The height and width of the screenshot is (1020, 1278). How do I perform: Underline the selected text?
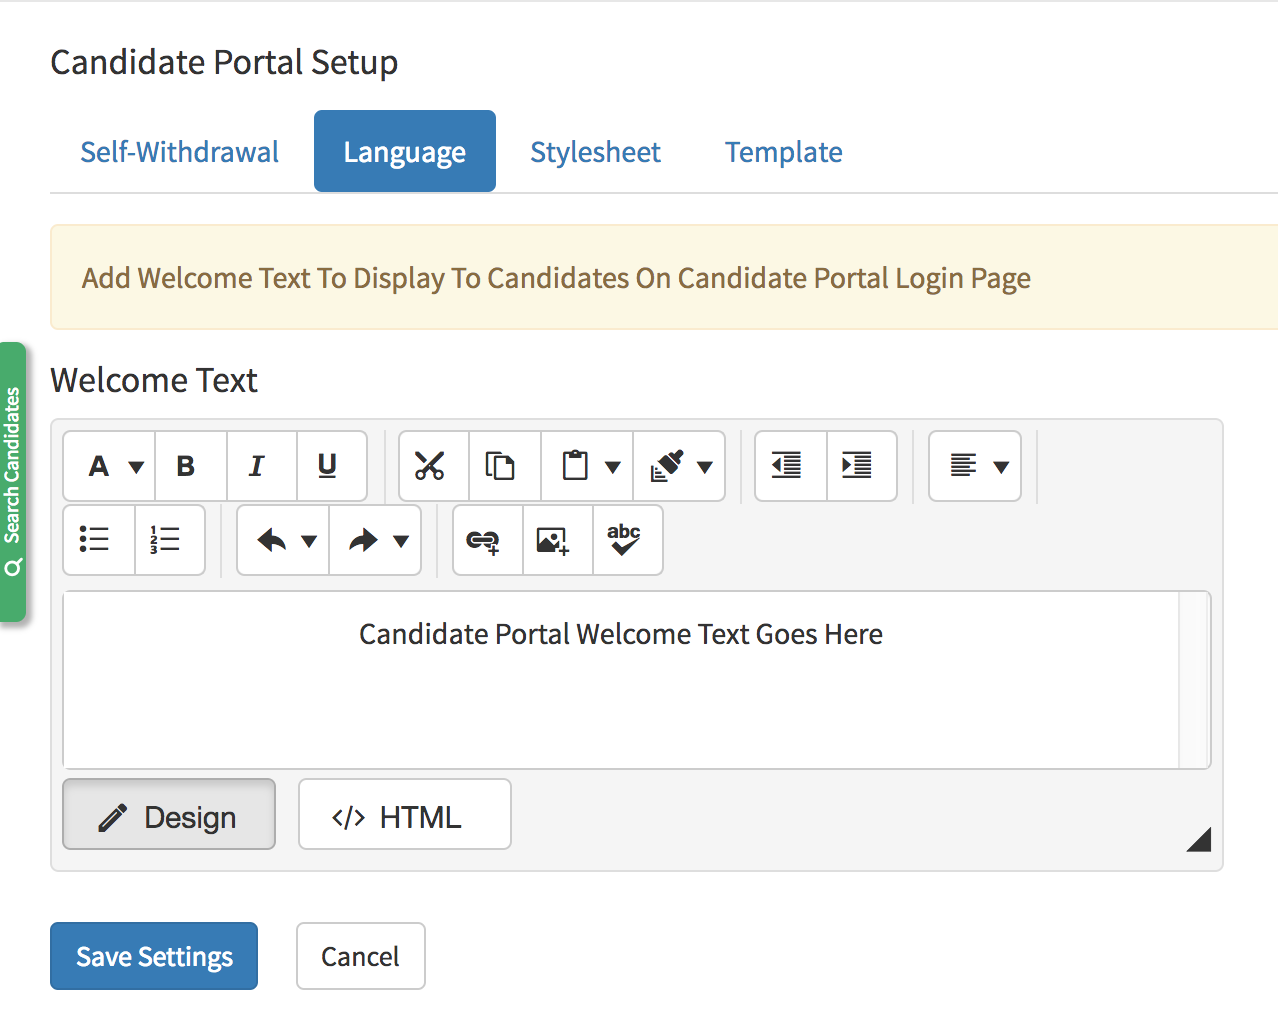[x=332, y=465]
